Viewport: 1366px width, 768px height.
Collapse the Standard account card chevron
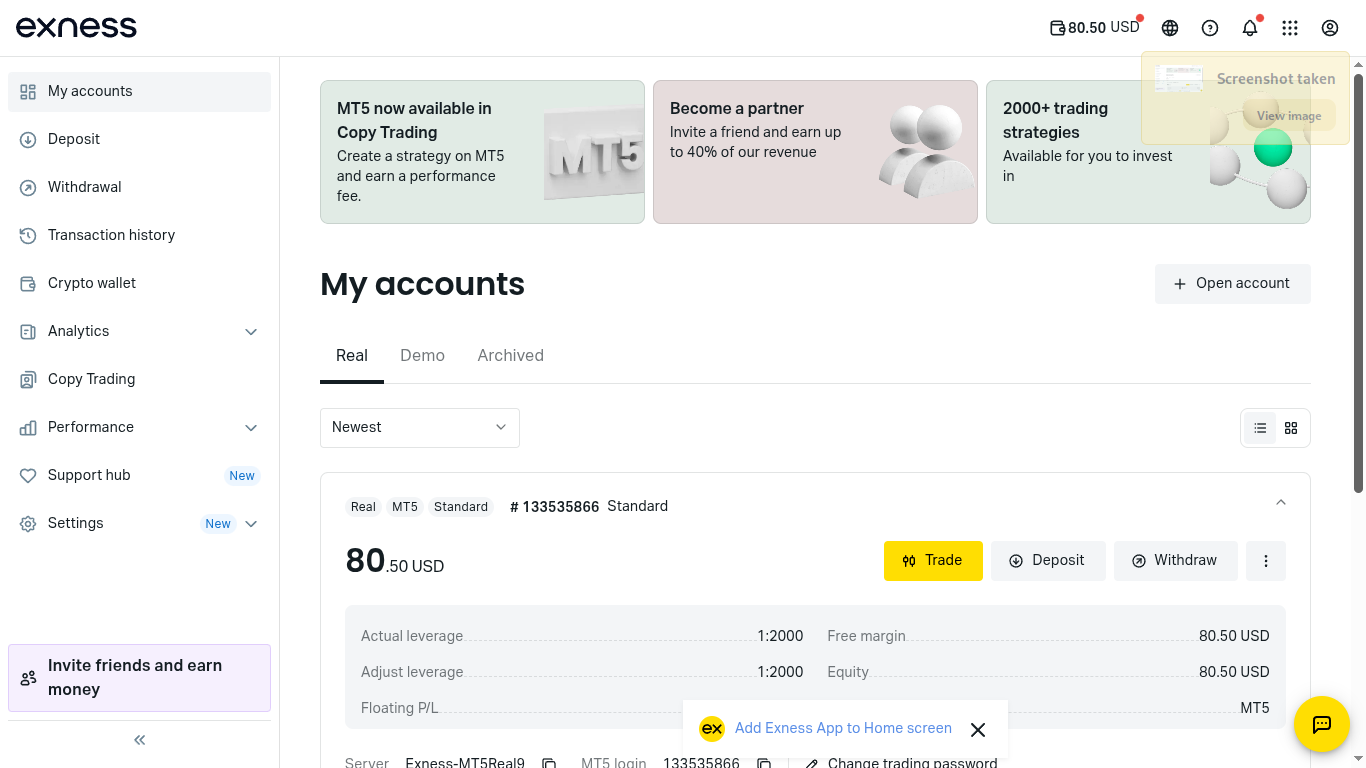tap(1281, 503)
